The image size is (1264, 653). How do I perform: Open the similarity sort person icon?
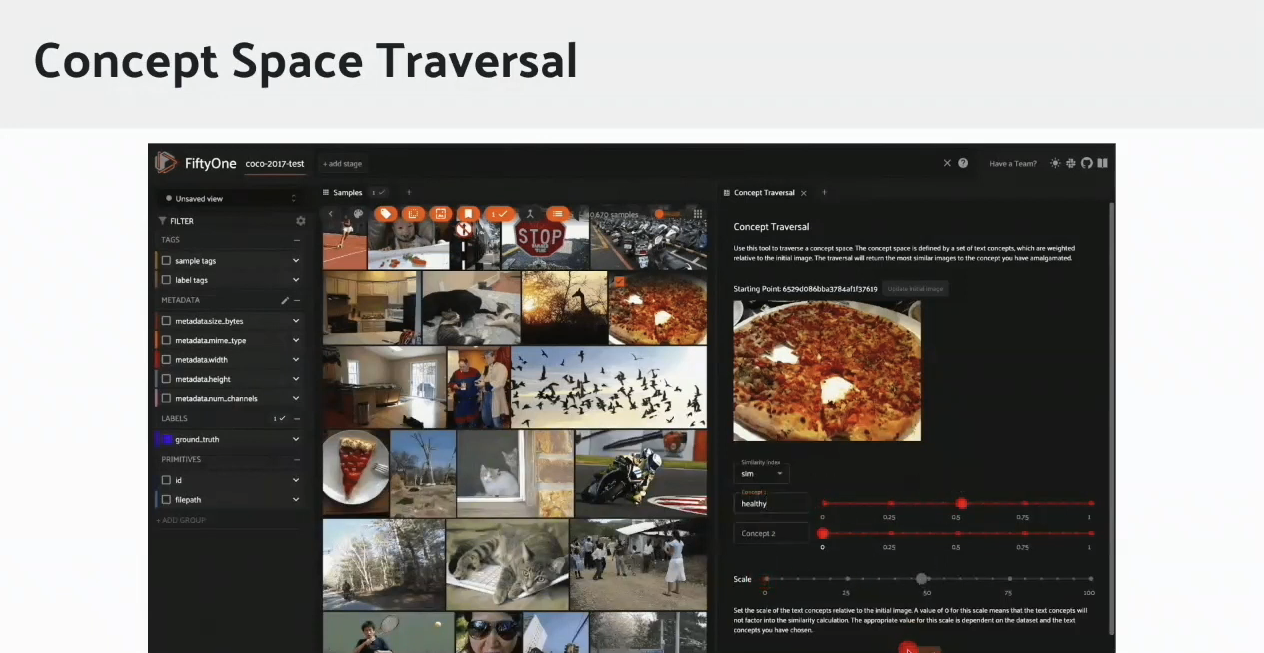tap(531, 214)
